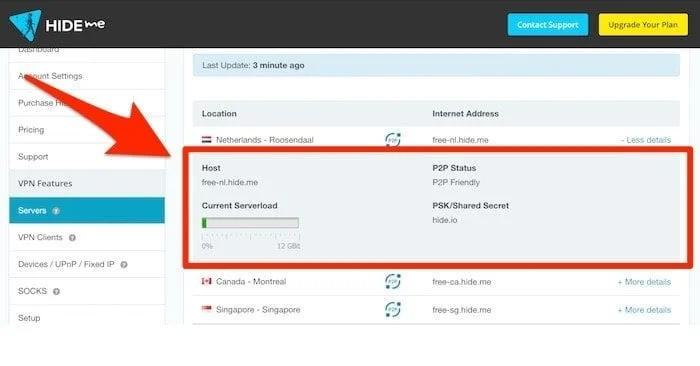Click the Netherlands - Roosendaal row text
Image resolution: width=700 pixels, height=366 pixels.
pos(265,140)
